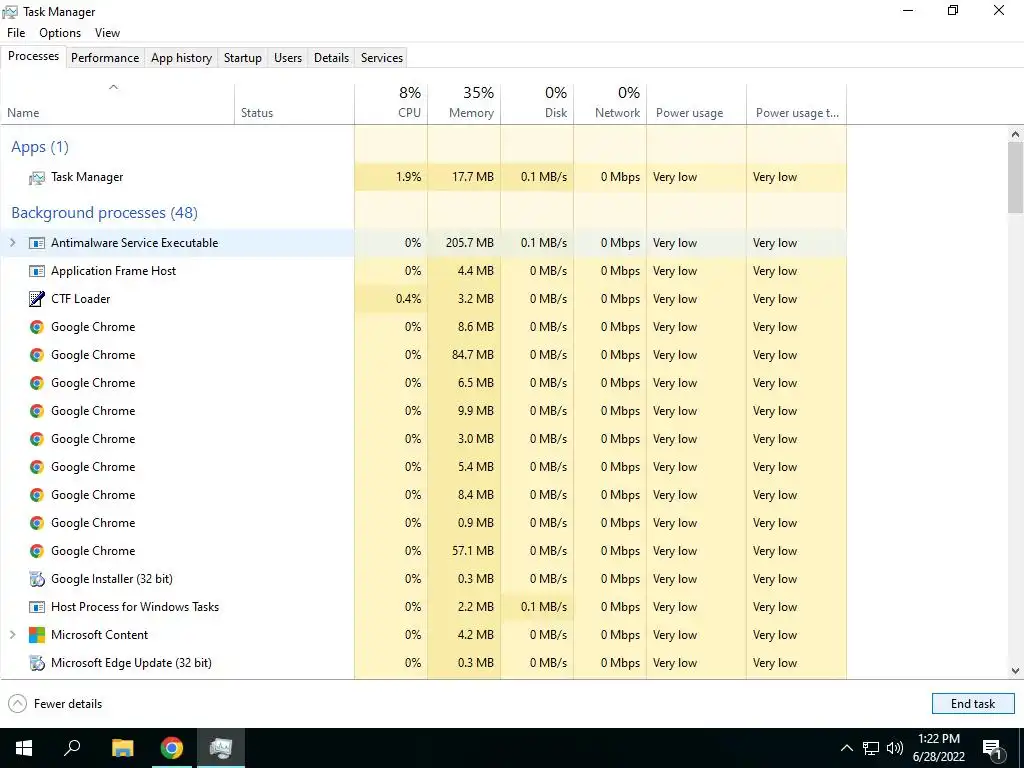Image resolution: width=1024 pixels, height=768 pixels.
Task: Collapse view using Fewer details arrow
Action: point(18,703)
